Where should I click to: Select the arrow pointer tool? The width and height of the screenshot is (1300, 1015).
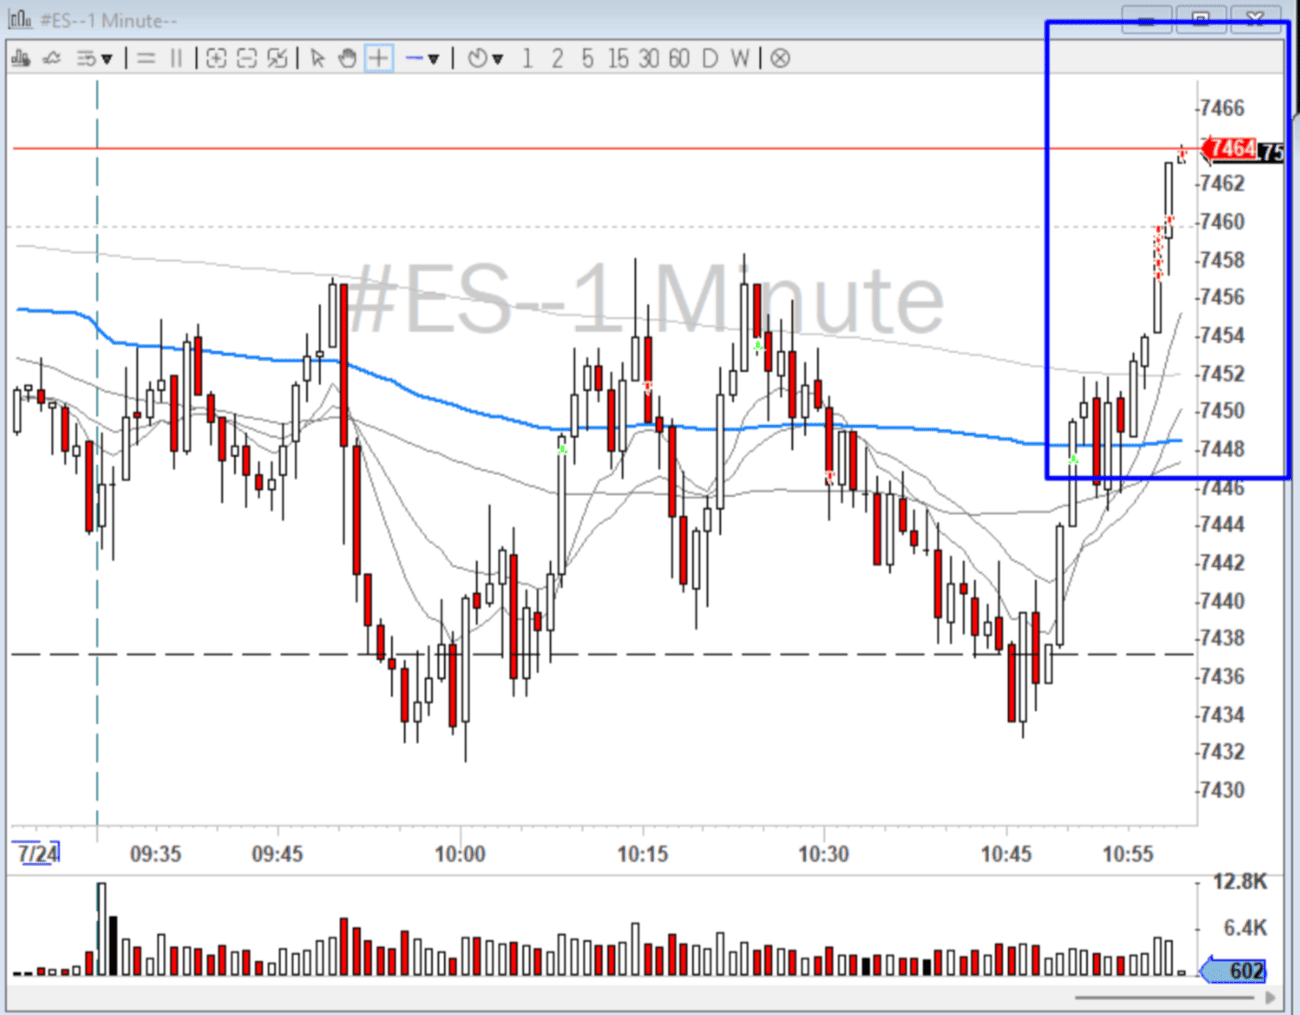(318, 59)
